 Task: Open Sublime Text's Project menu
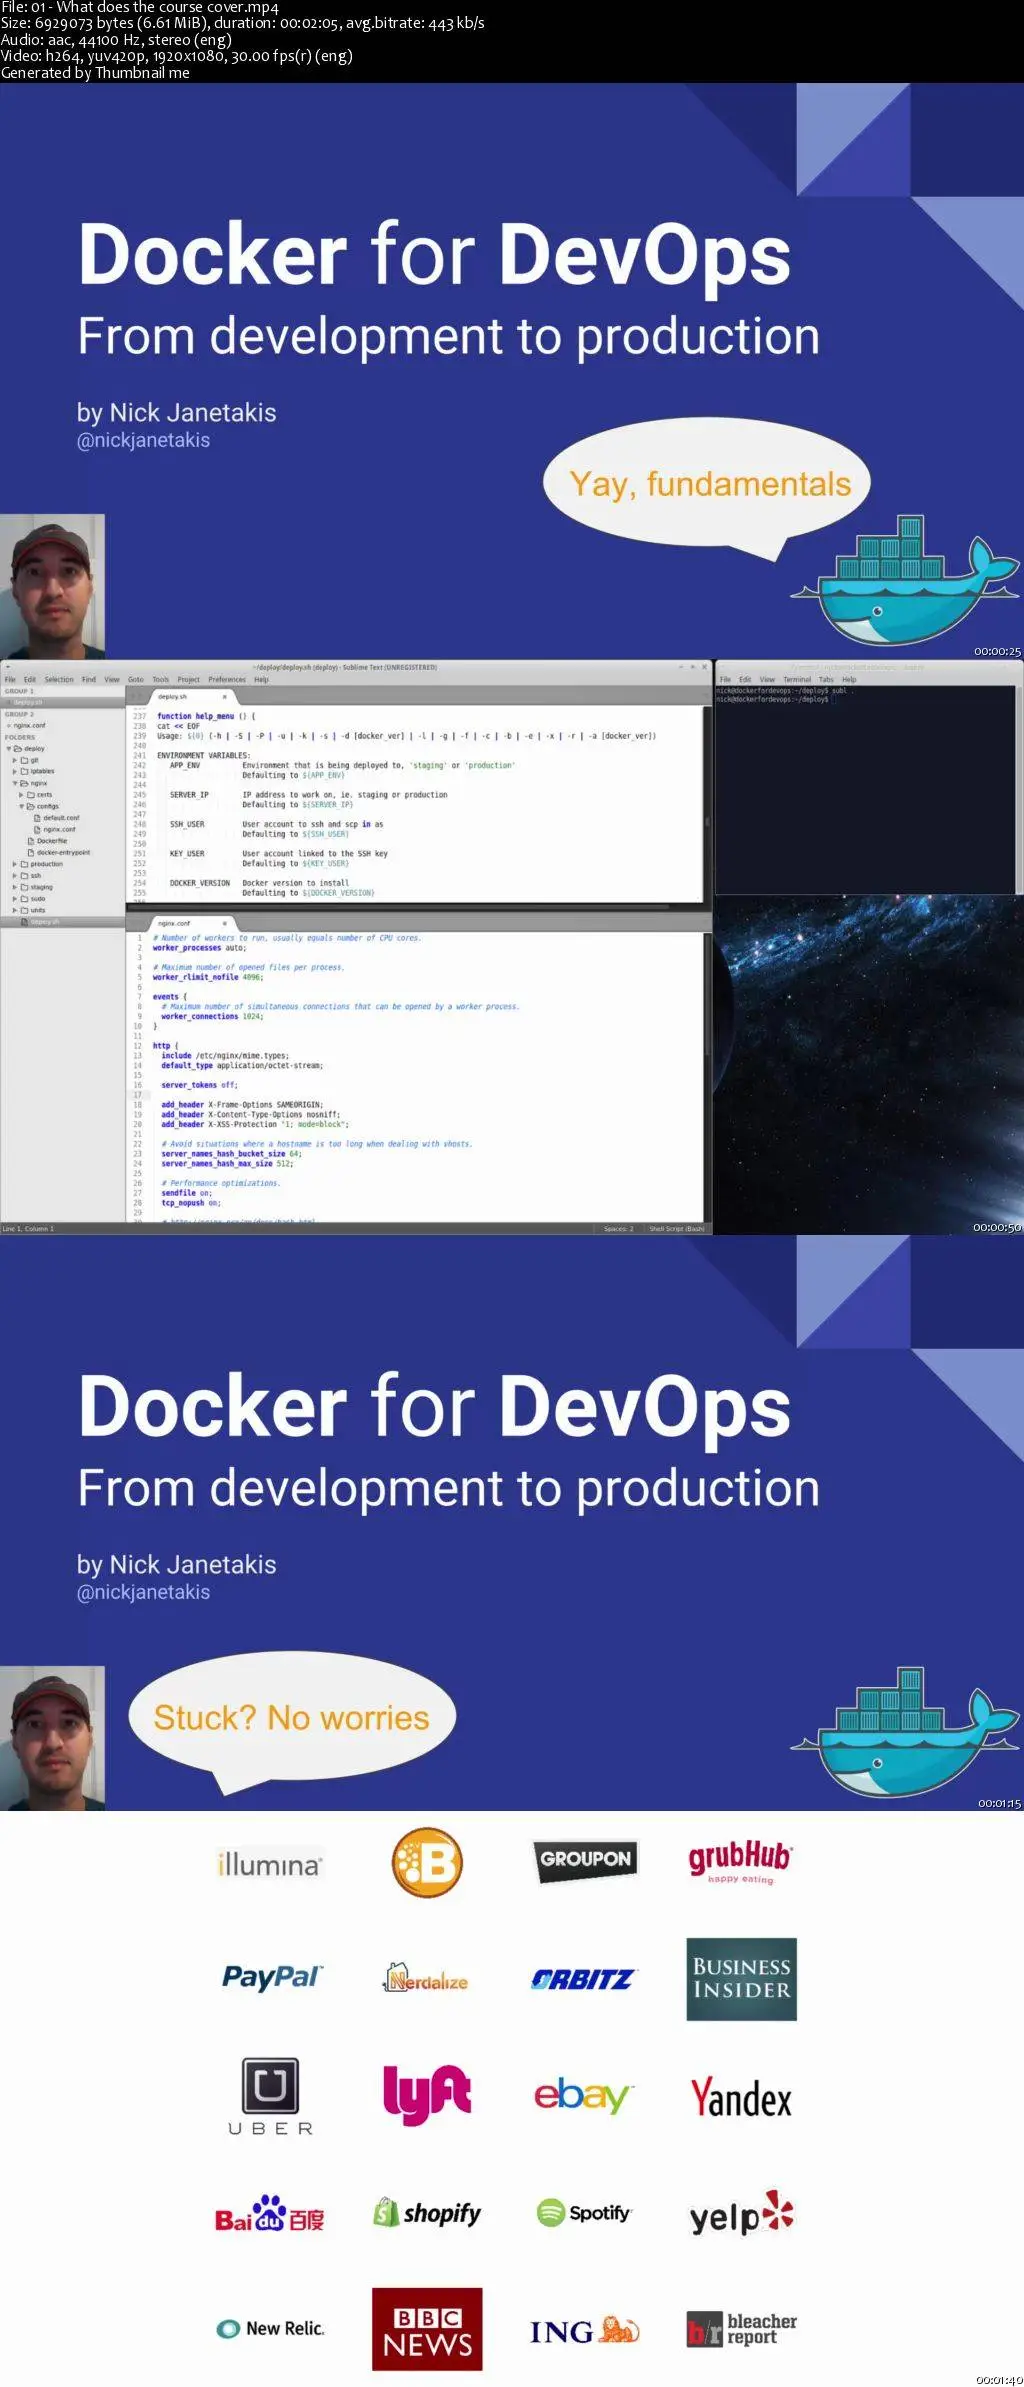click(x=189, y=679)
